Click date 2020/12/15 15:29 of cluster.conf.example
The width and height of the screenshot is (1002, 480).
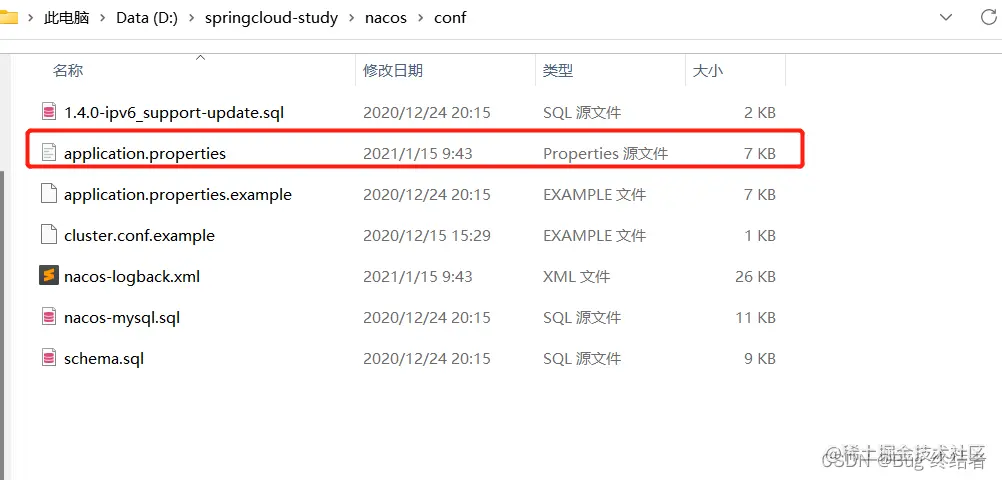click(427, 235)
